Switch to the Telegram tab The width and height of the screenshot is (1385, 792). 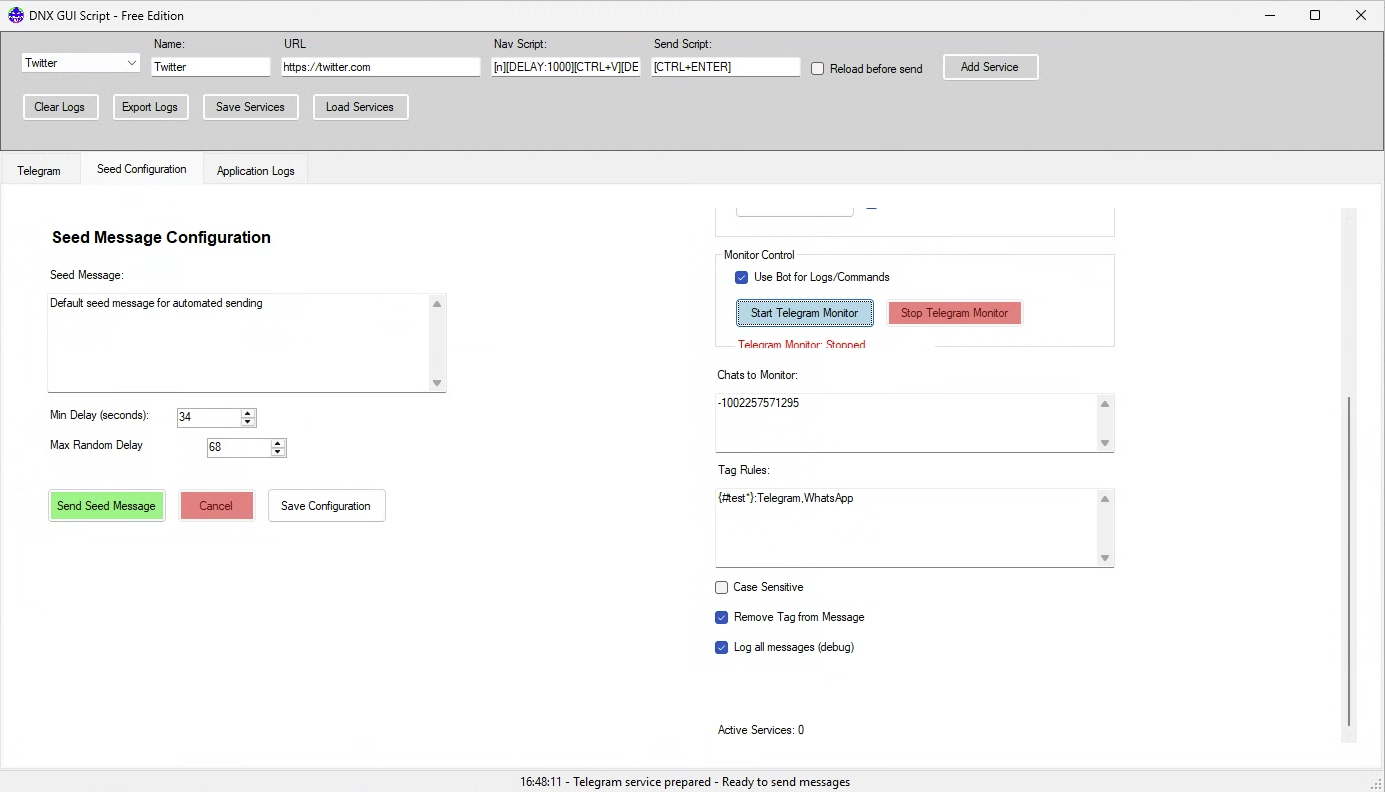point(39,171)
